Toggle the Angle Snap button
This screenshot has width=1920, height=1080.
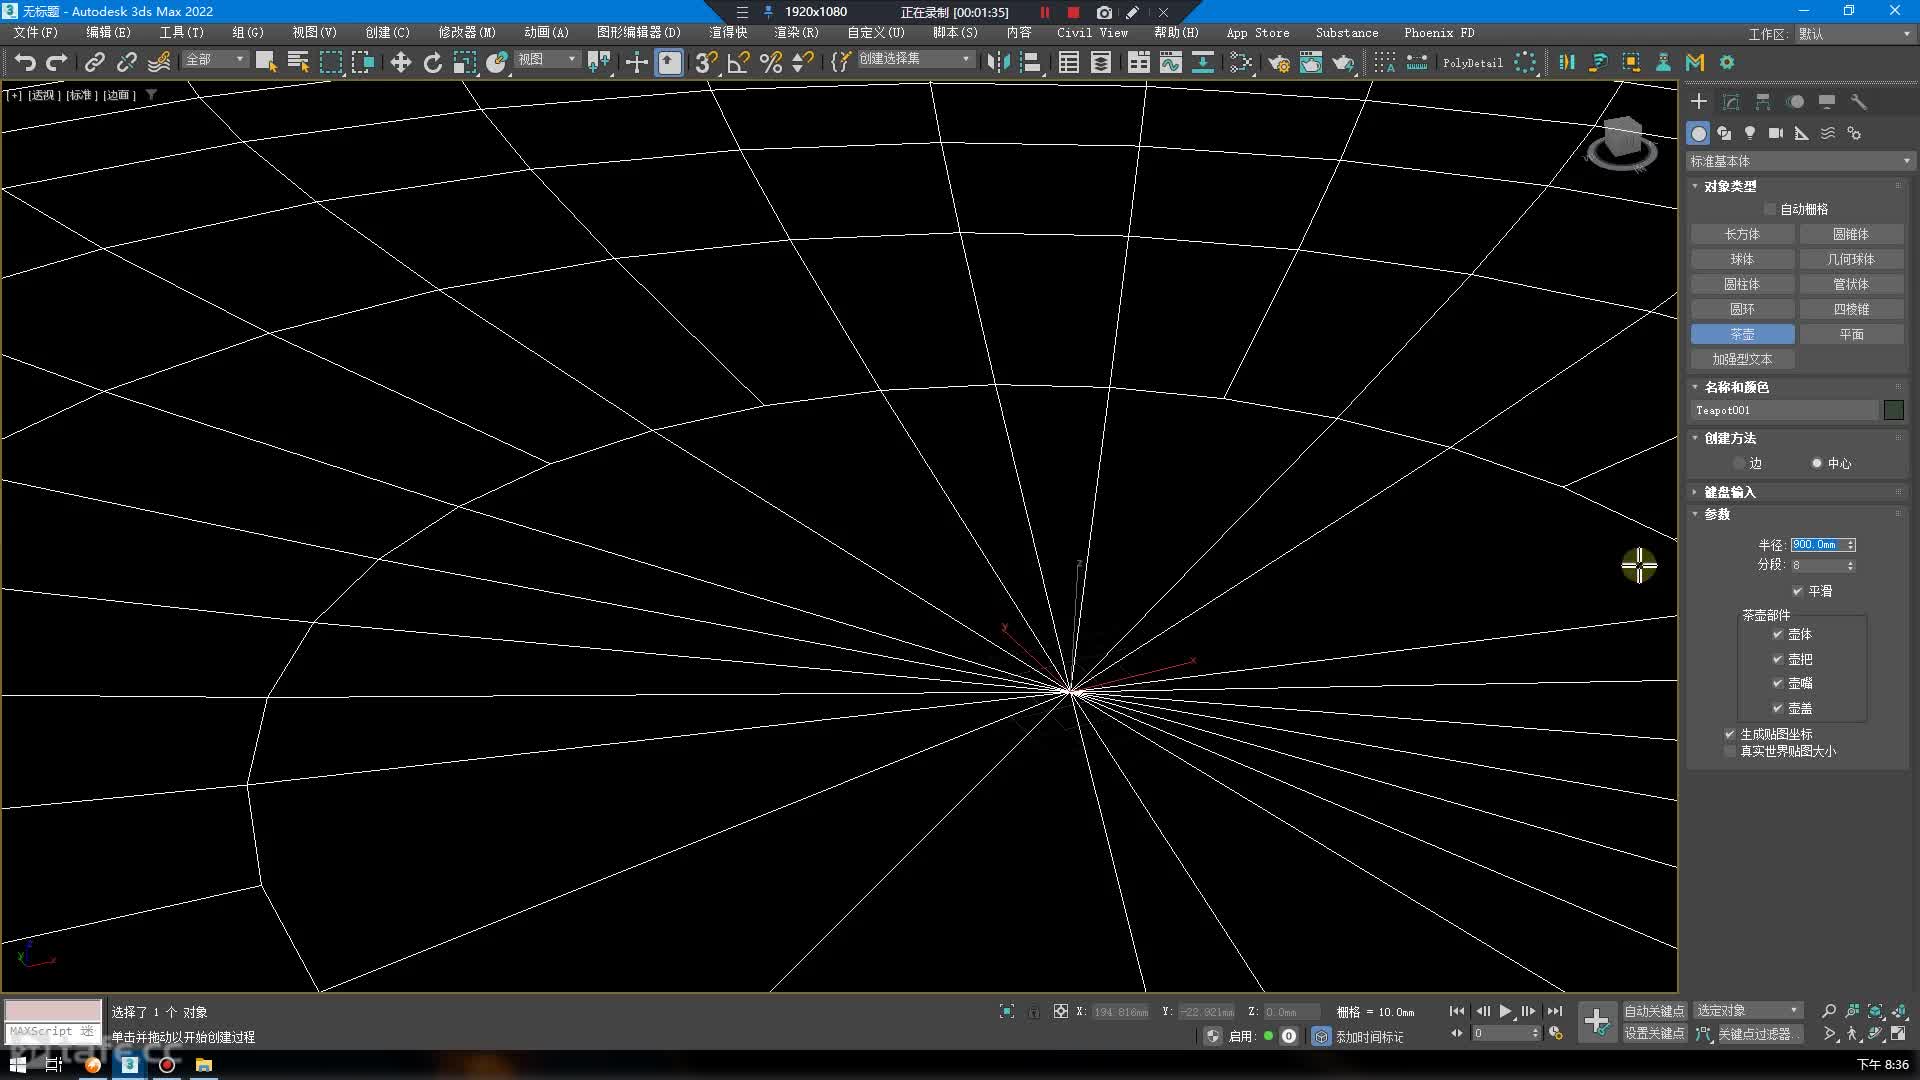tap(738, 62)
